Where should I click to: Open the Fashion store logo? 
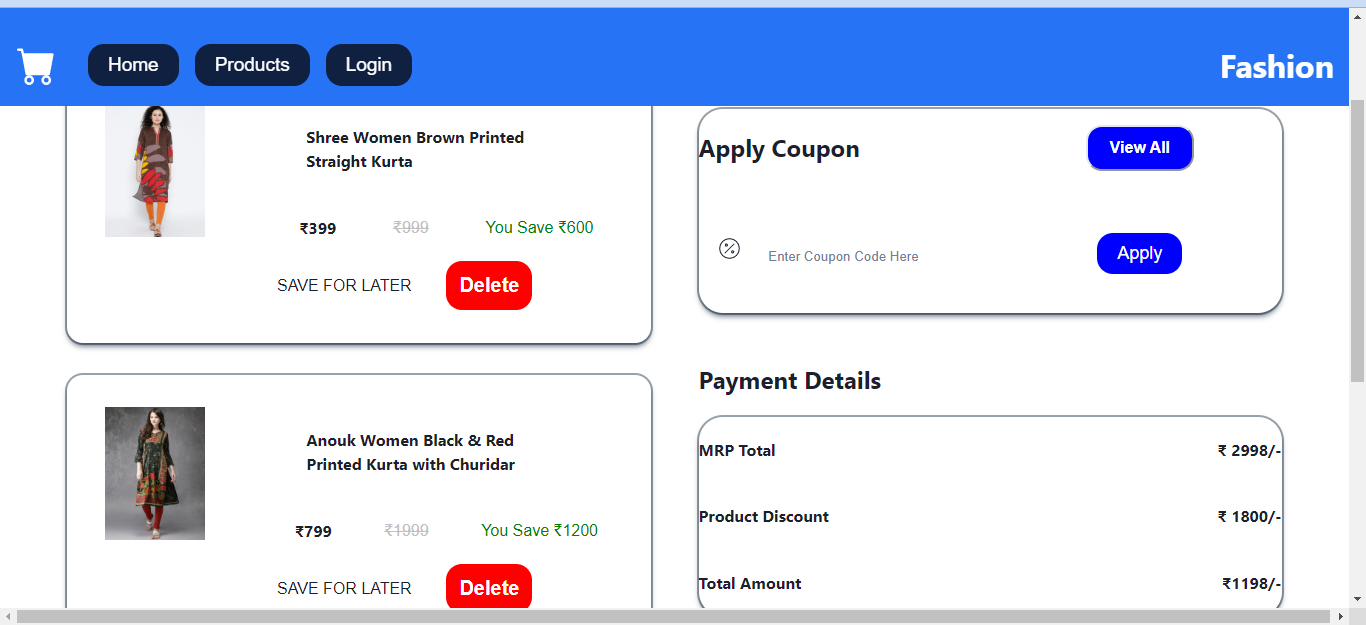1276,67
